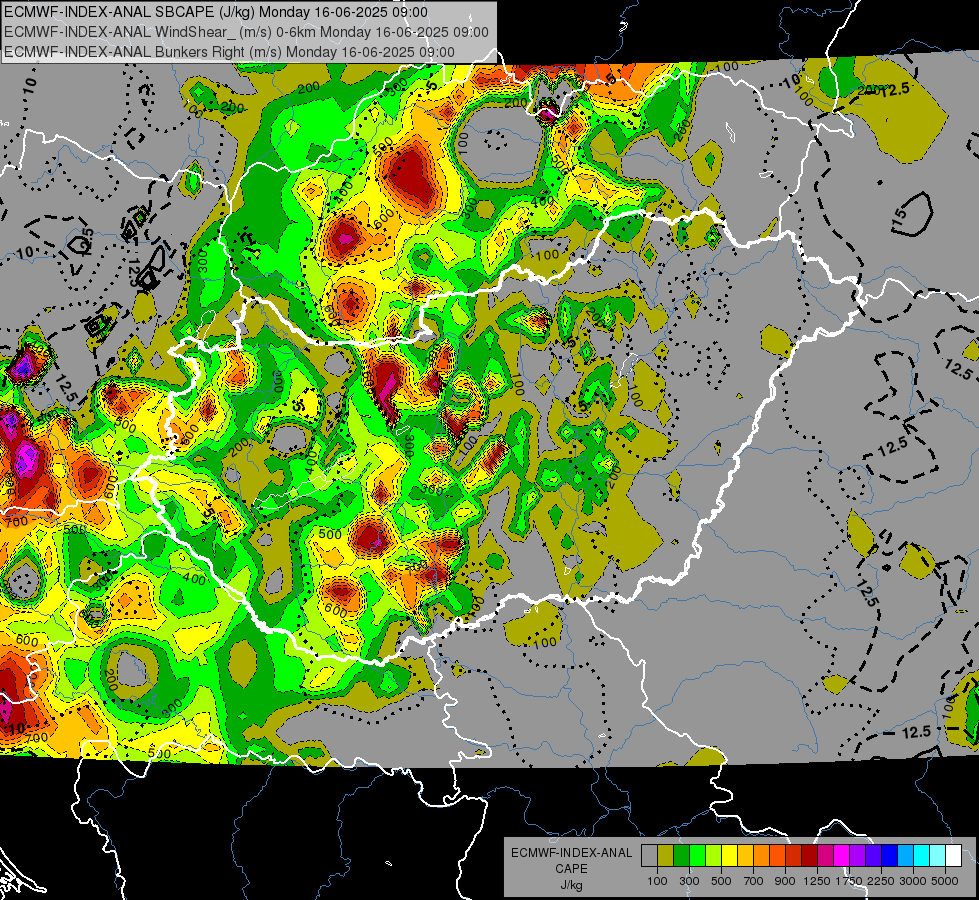Select the white legend swatch
Viewport: 979px width, 900px height.
click(x=953, y=855)
